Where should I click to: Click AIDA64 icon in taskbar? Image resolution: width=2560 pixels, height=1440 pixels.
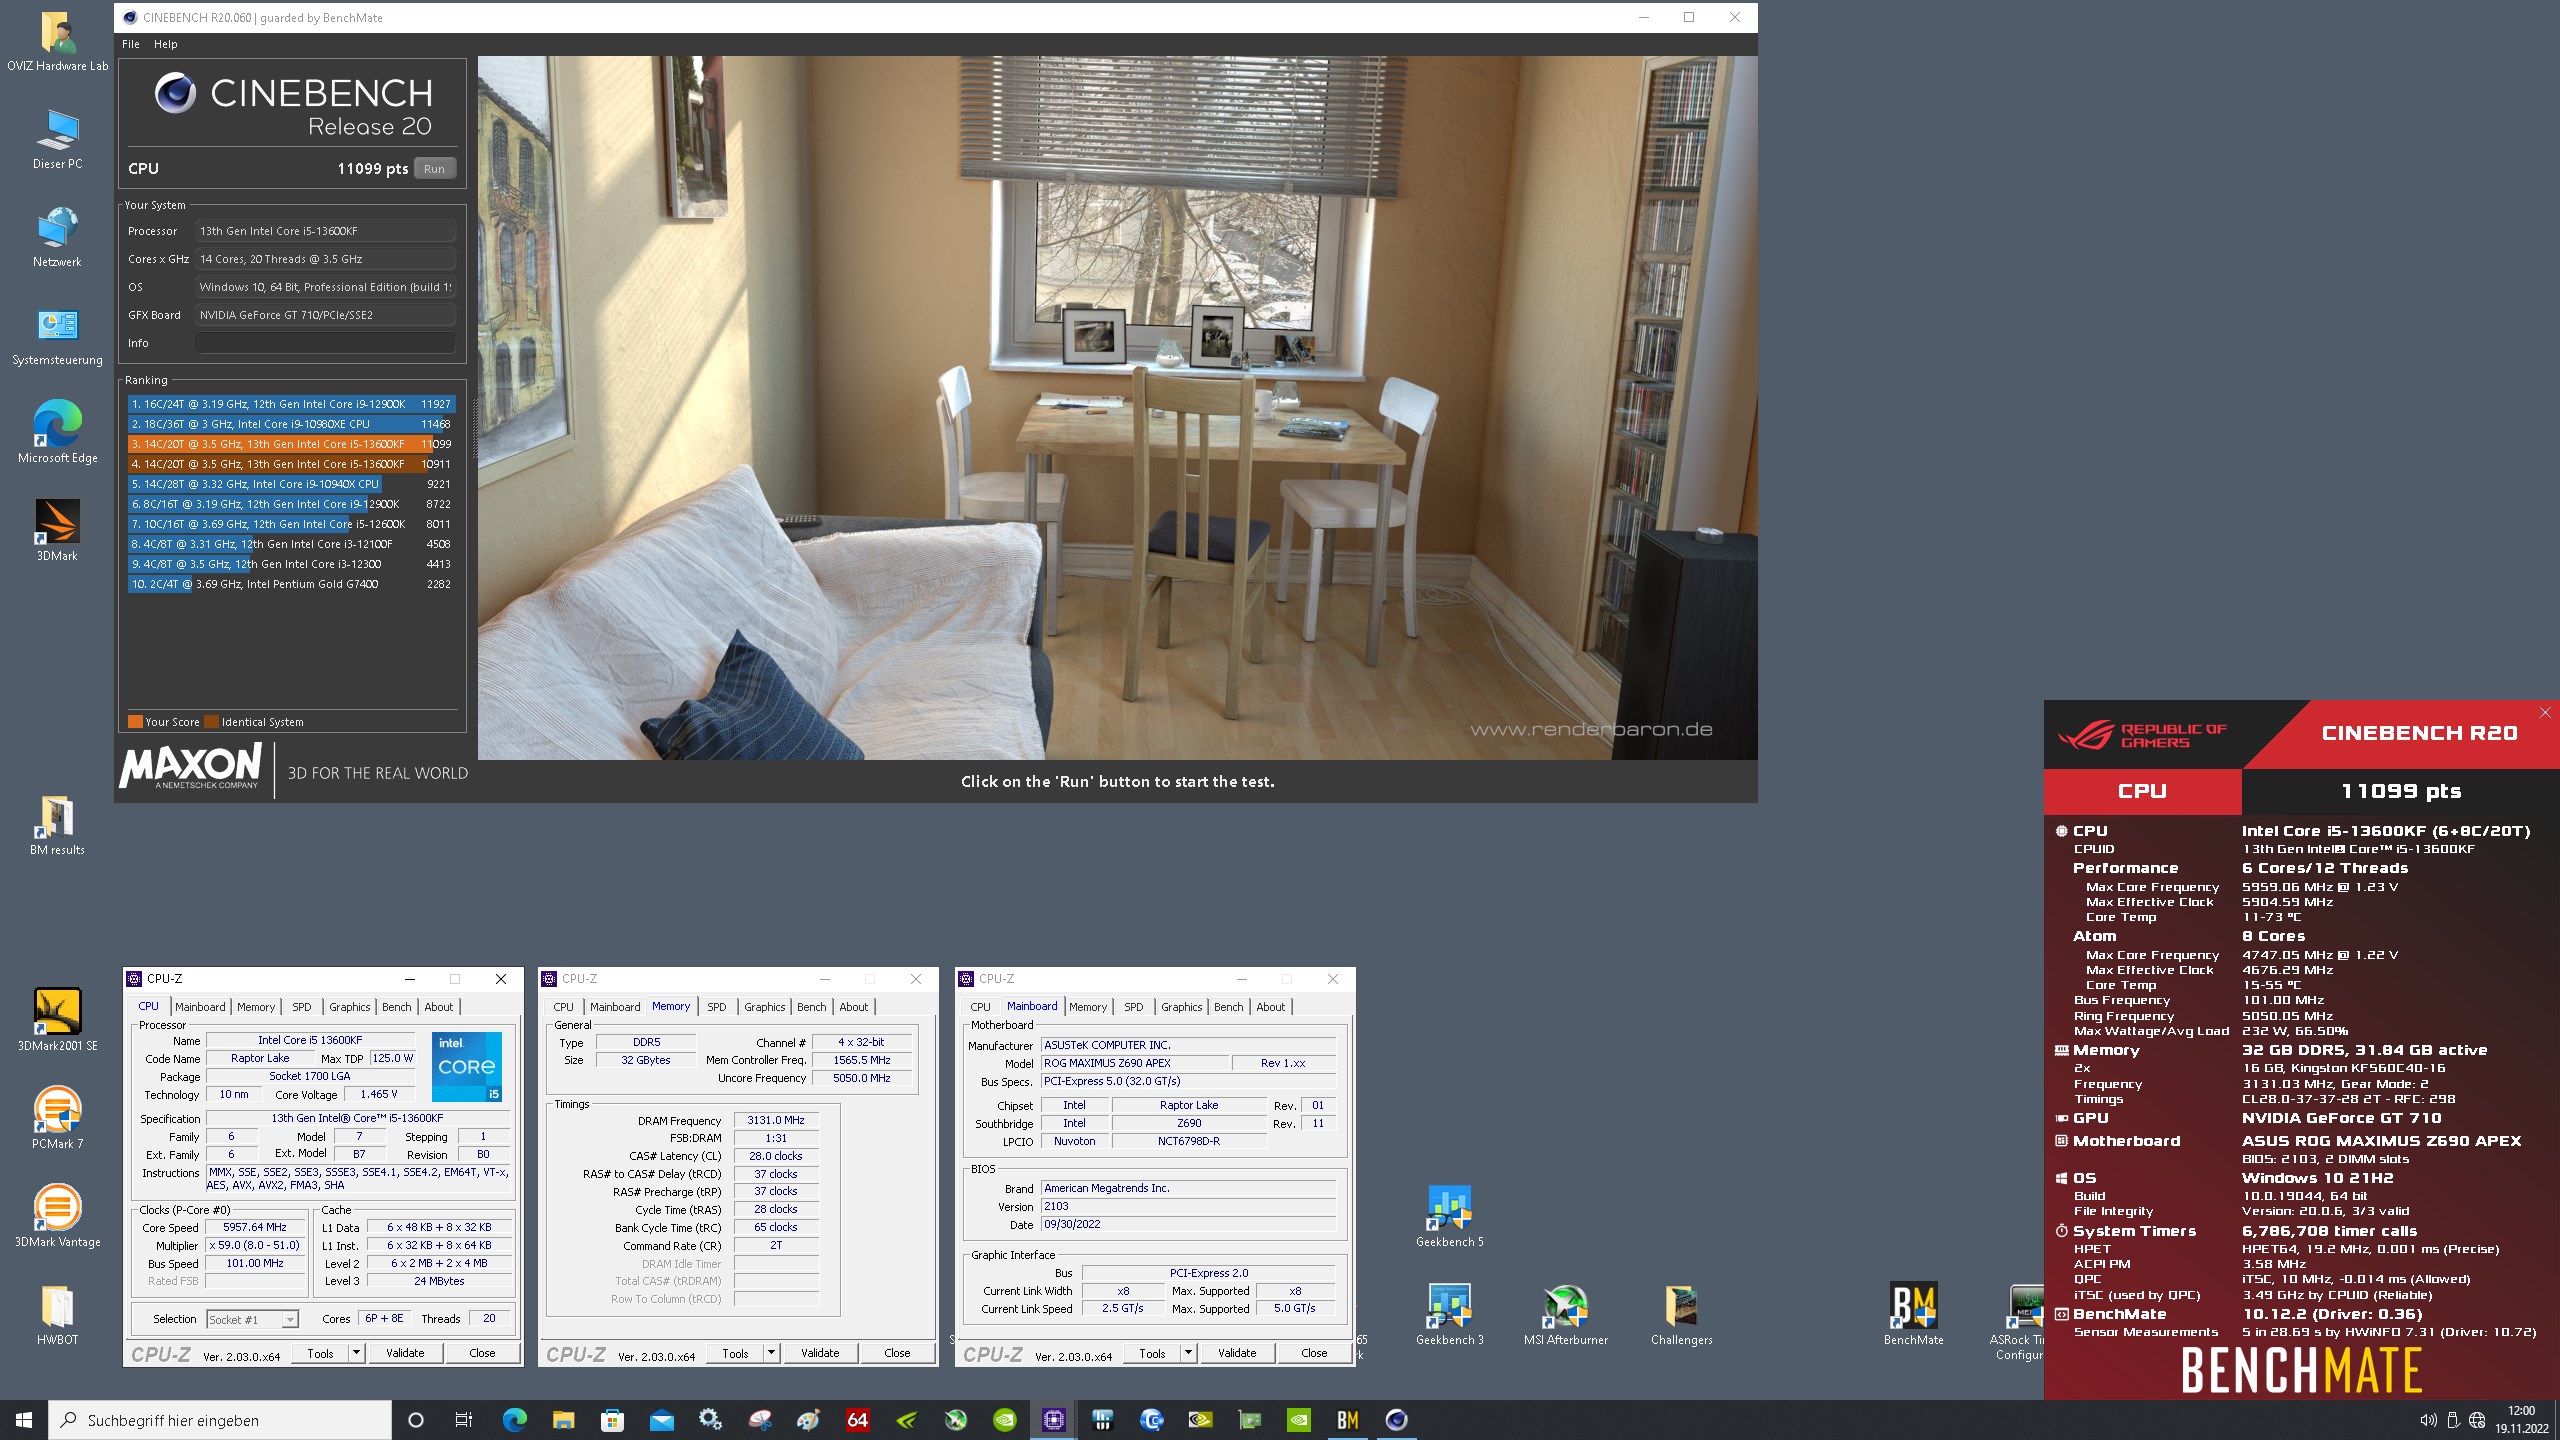(x=857, y=1420)
